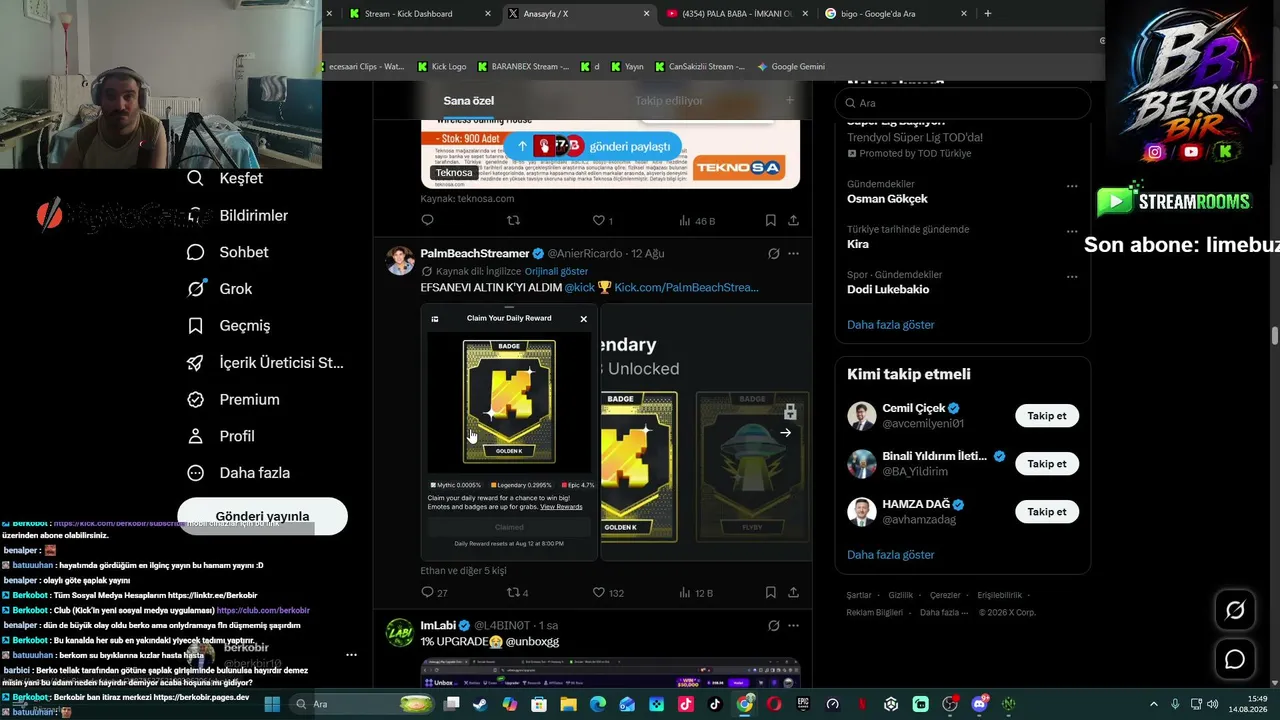Show more follow suggestions below HAMZA DAĞ
This screenshot has width=1280, height=720.
(891, 555)
